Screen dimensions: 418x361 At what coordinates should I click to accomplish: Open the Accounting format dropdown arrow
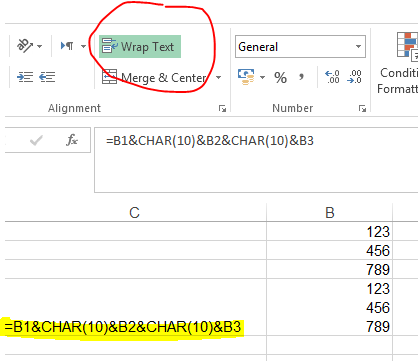pos(263,78)
